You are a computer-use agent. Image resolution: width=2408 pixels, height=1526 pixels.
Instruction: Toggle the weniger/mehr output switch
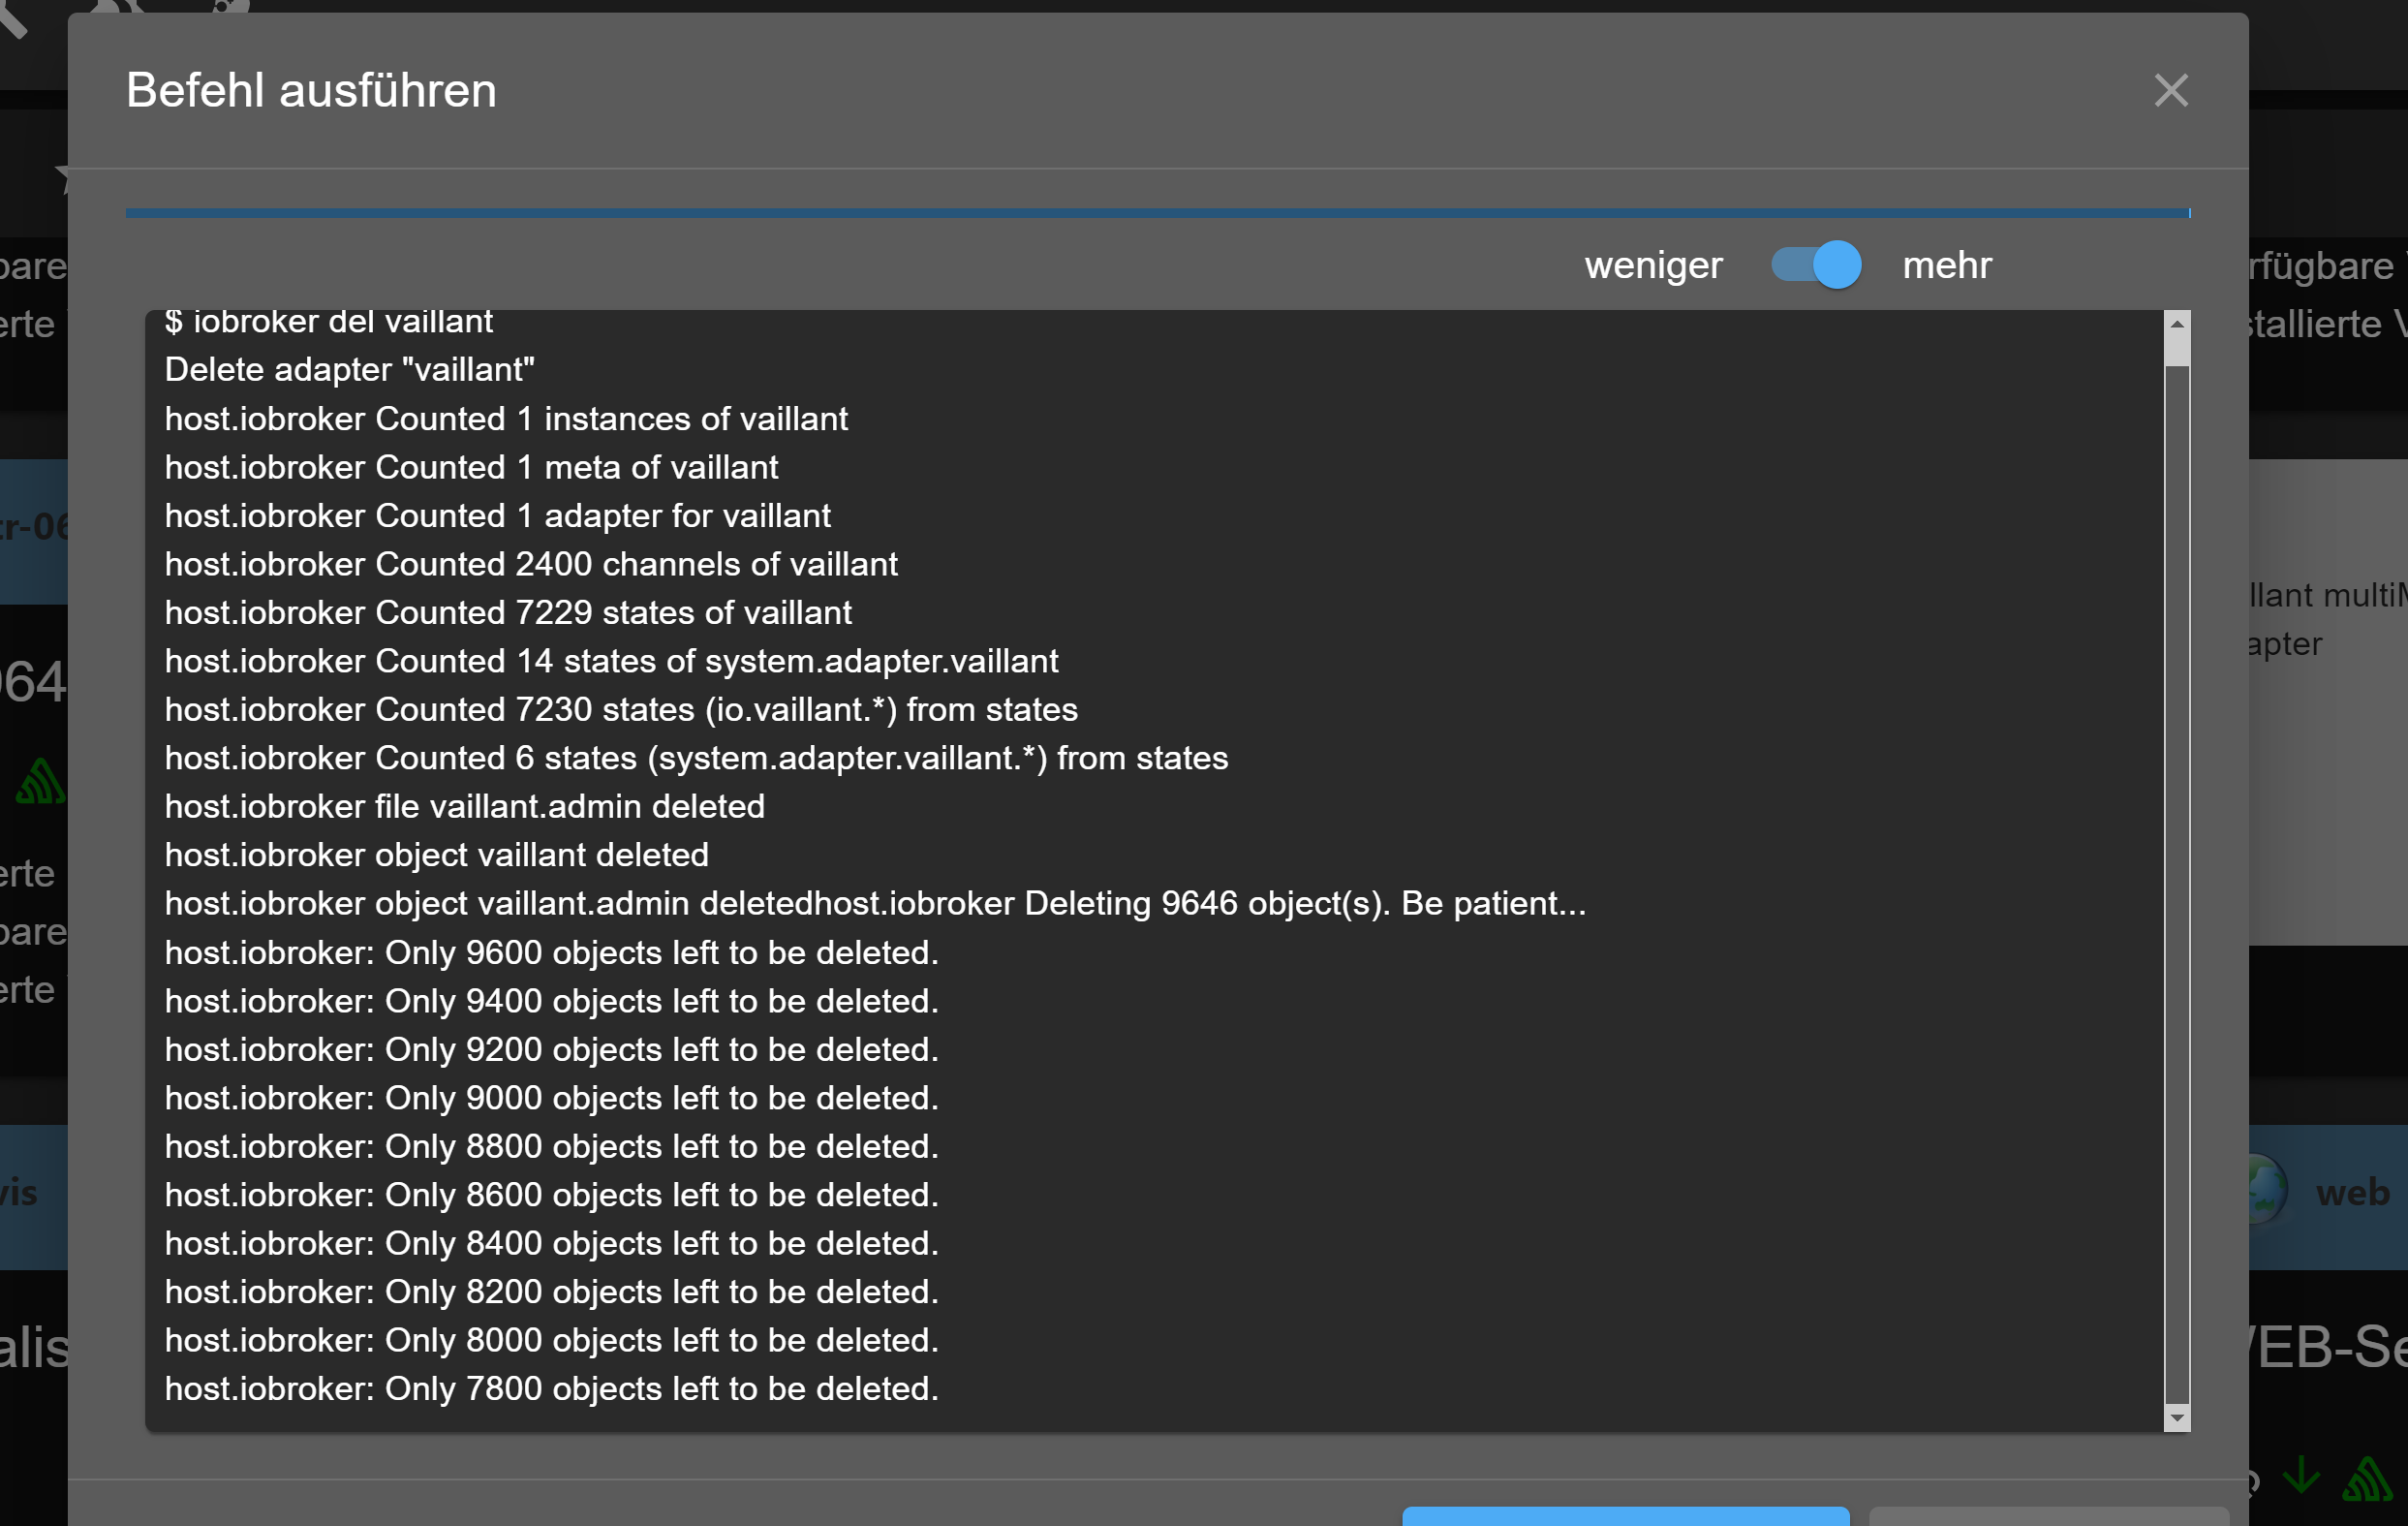(1816, 265)
